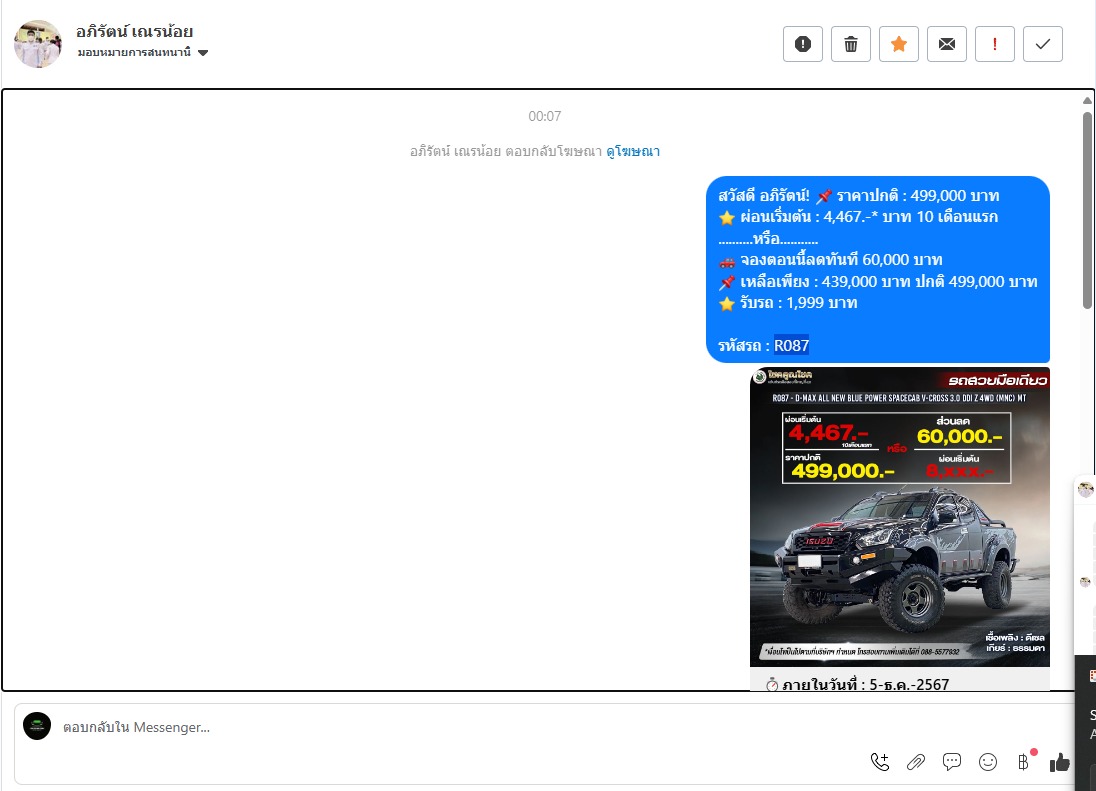Open the emoji picker smiley icon
1096x791 pixels.
coord(988,762)
